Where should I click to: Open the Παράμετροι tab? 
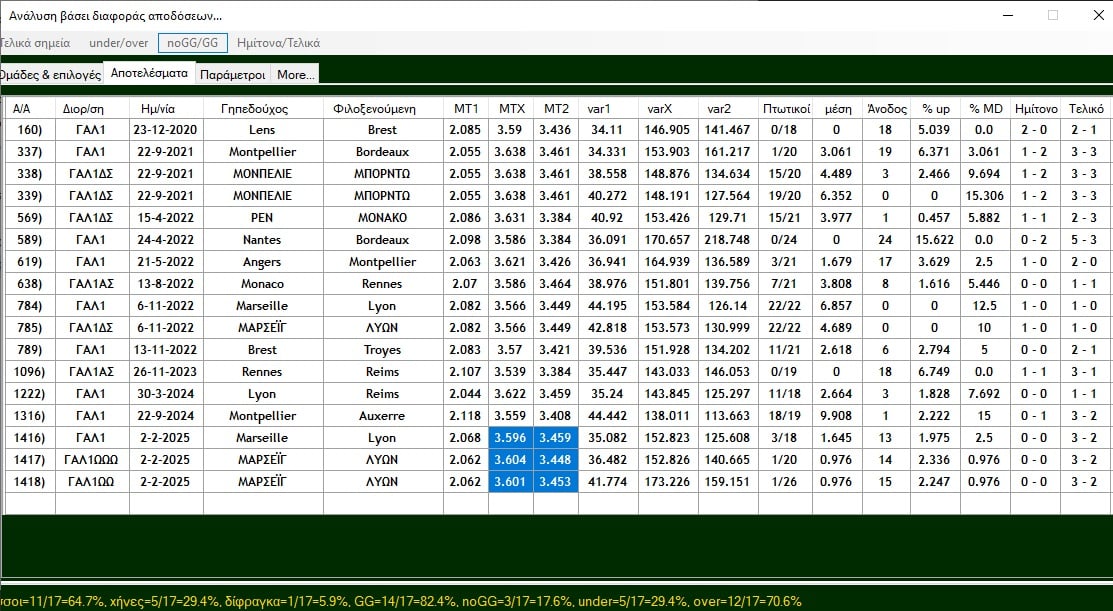pyautogui.click(x=232, y=74)
